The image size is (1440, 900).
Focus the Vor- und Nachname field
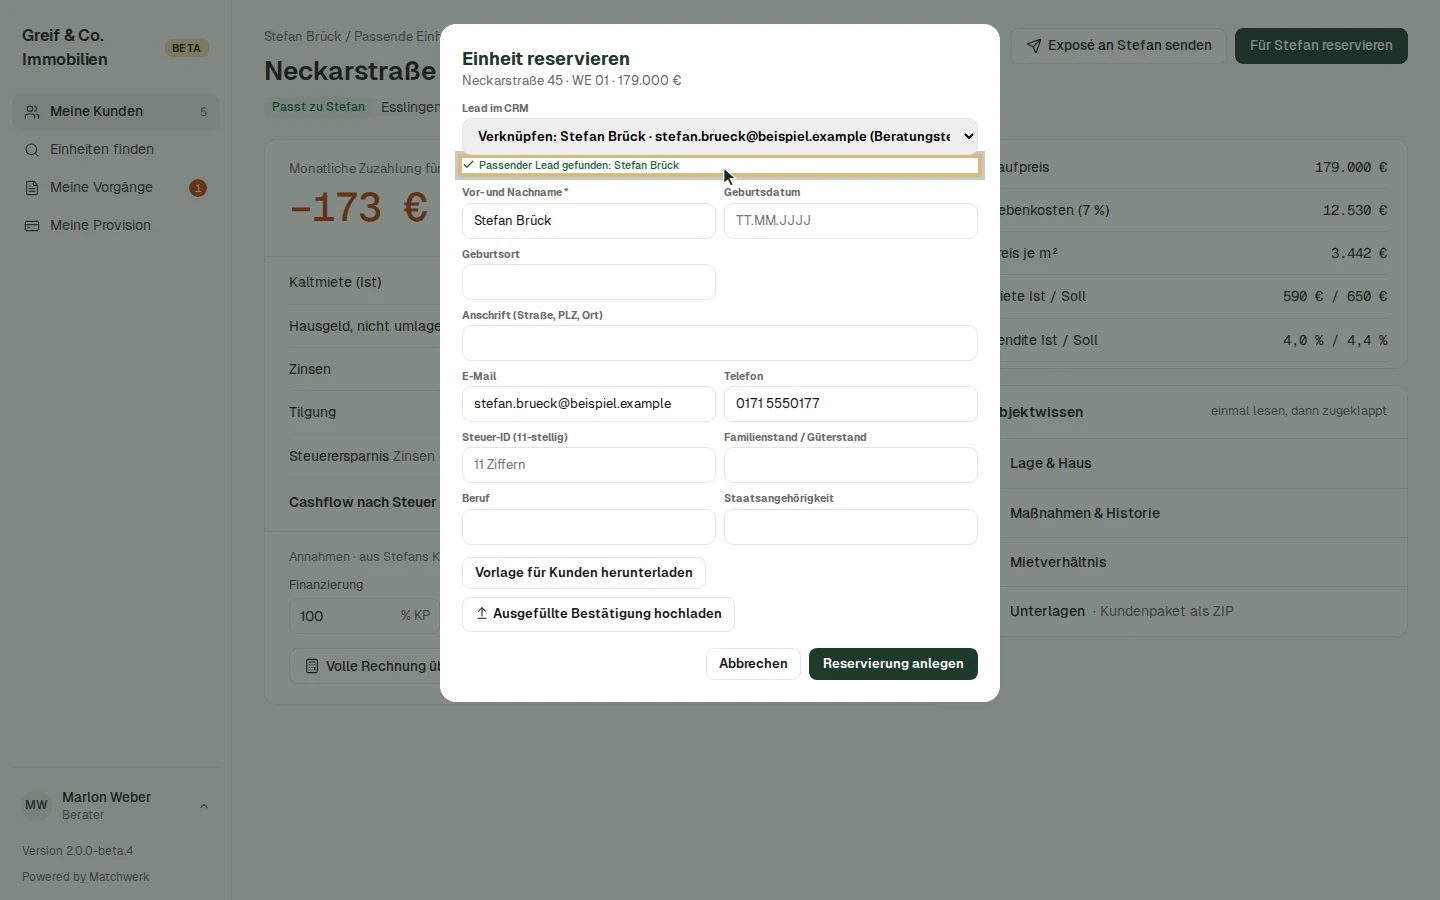(589, 221)
